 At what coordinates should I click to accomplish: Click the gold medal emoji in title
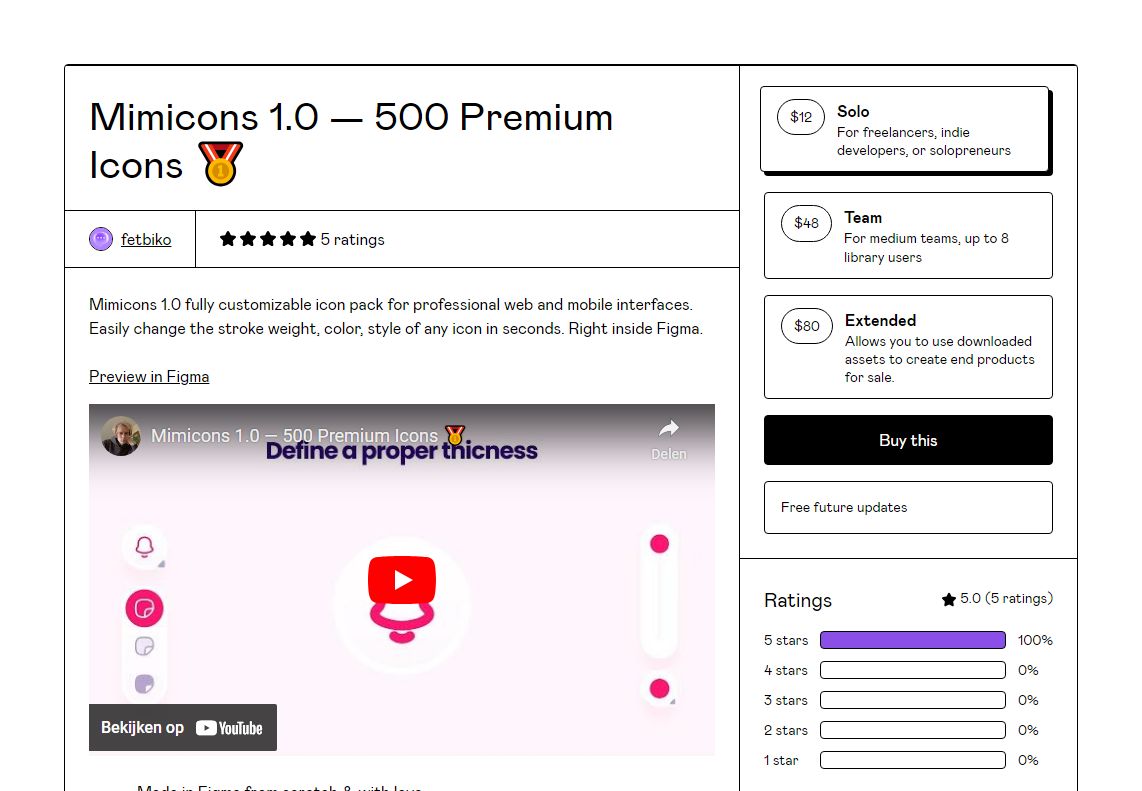click(220, 164)
